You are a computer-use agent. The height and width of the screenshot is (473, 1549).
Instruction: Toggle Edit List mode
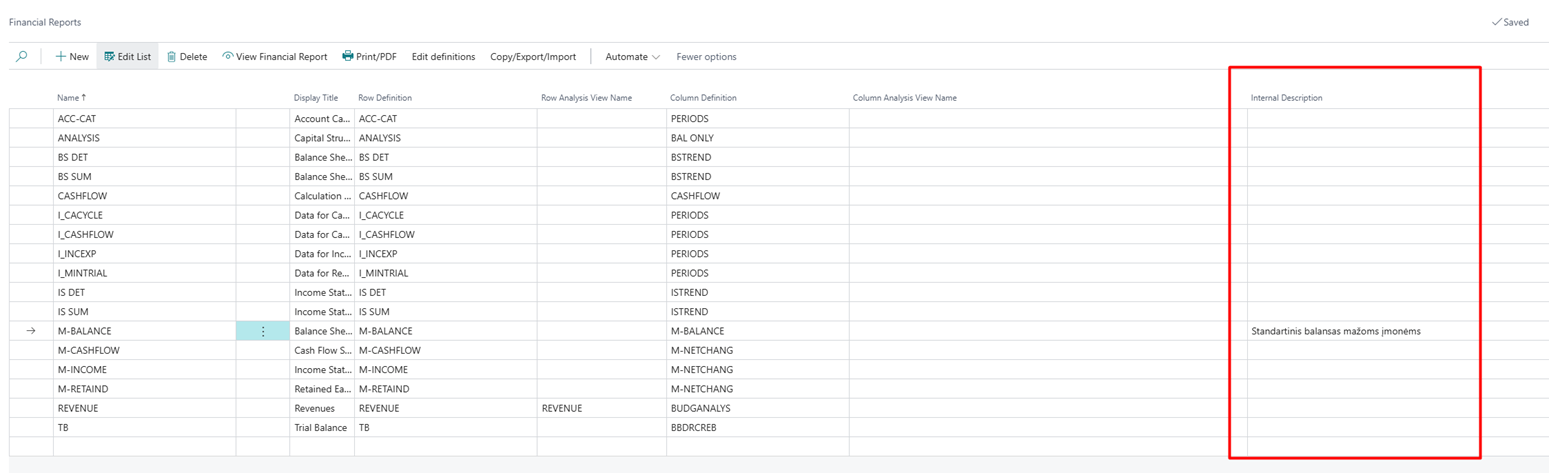[127, 57]
